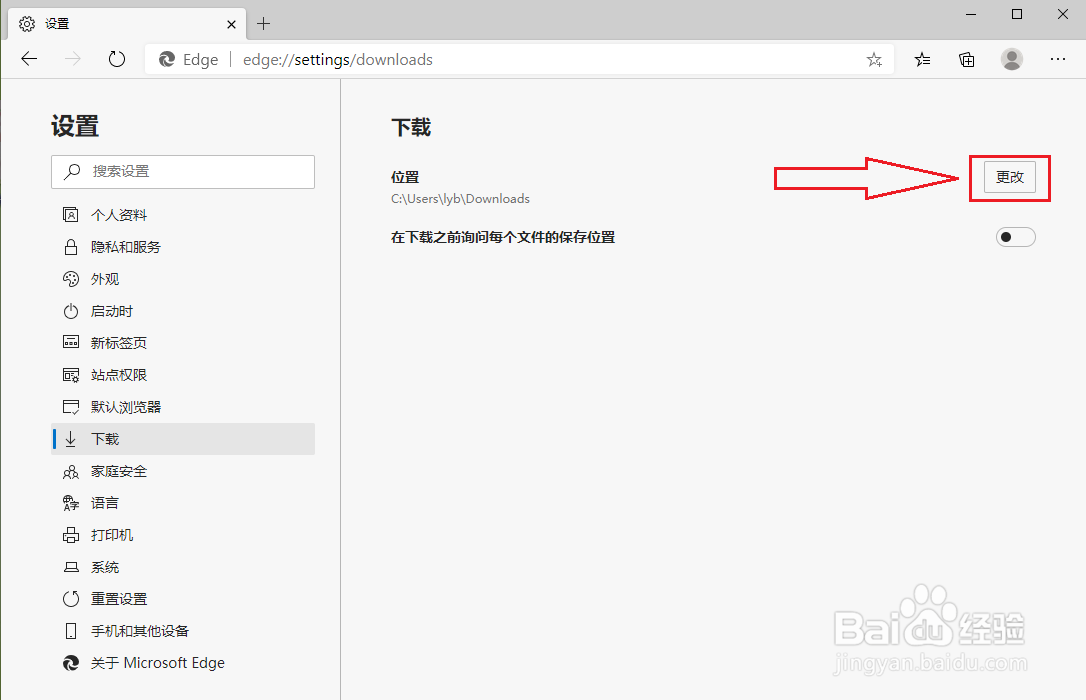This screenshot has height=700, width=1086.
Task: Close the 设置 tab
Action: tap(231, 24)
